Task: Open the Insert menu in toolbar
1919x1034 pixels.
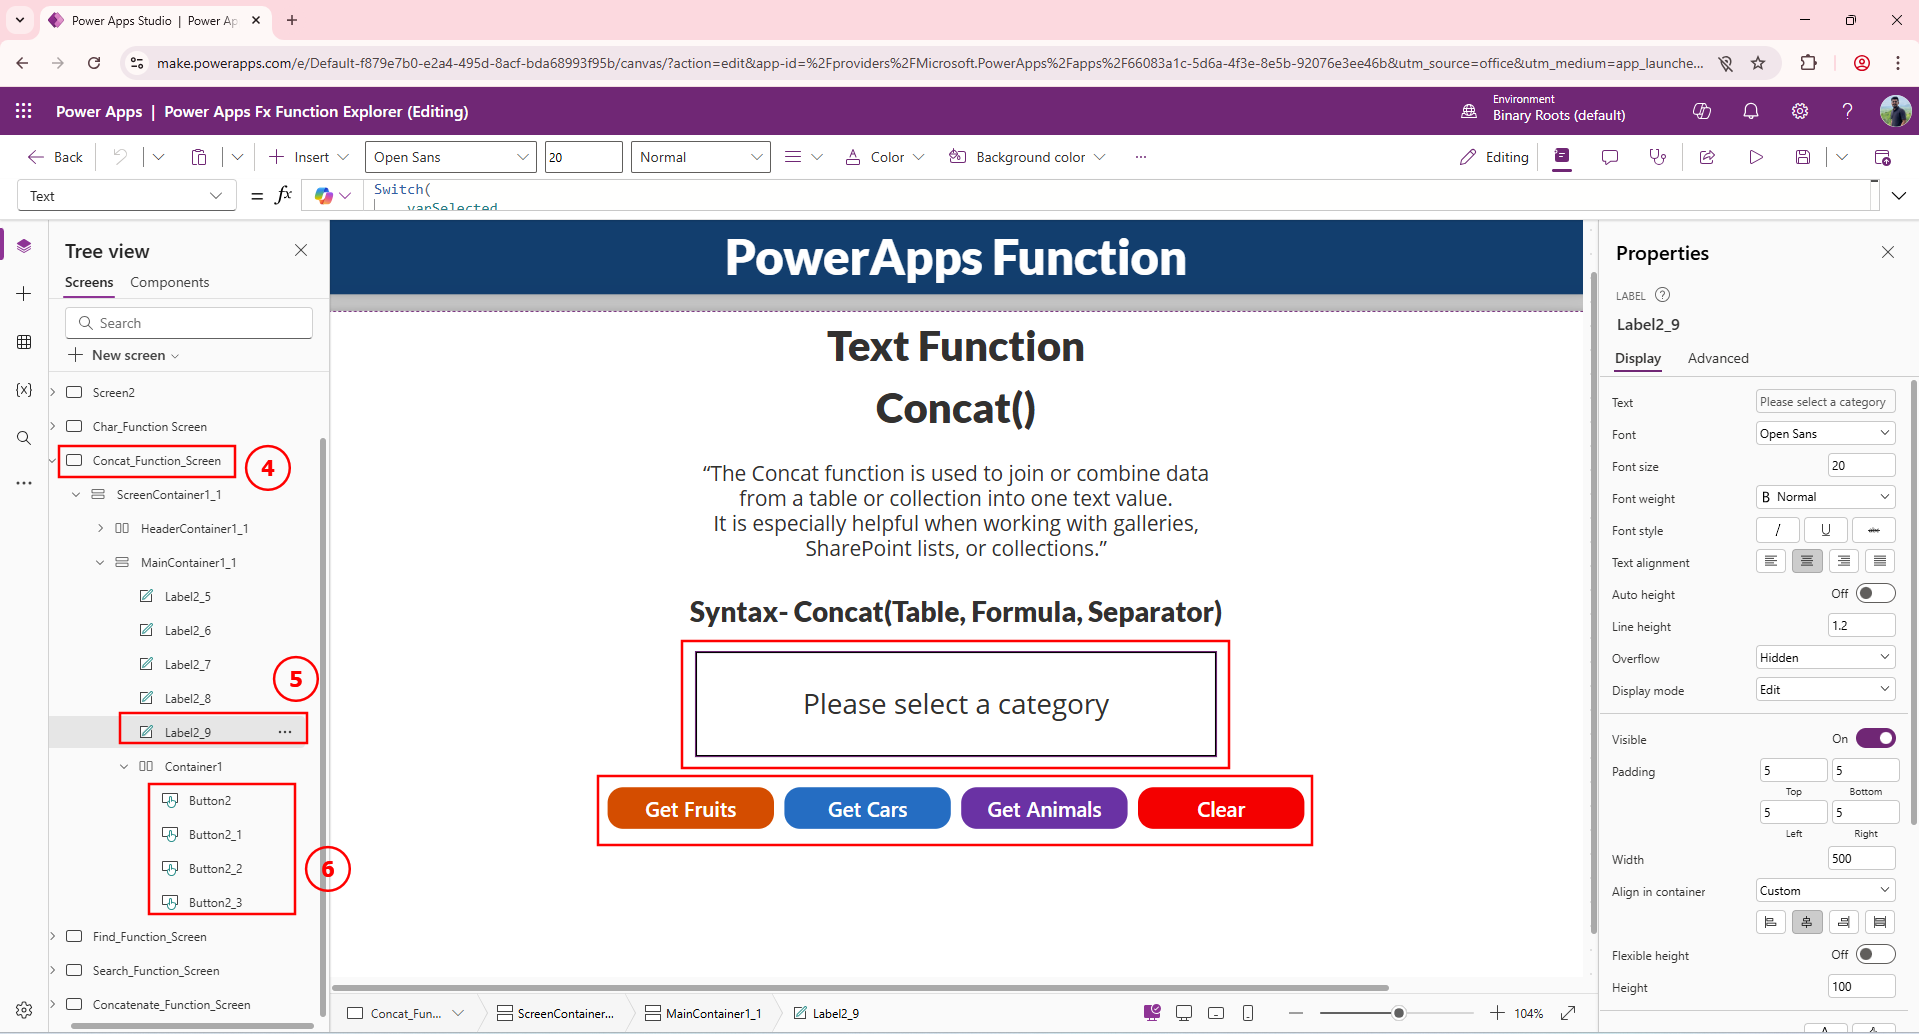Action: (309, 157)
